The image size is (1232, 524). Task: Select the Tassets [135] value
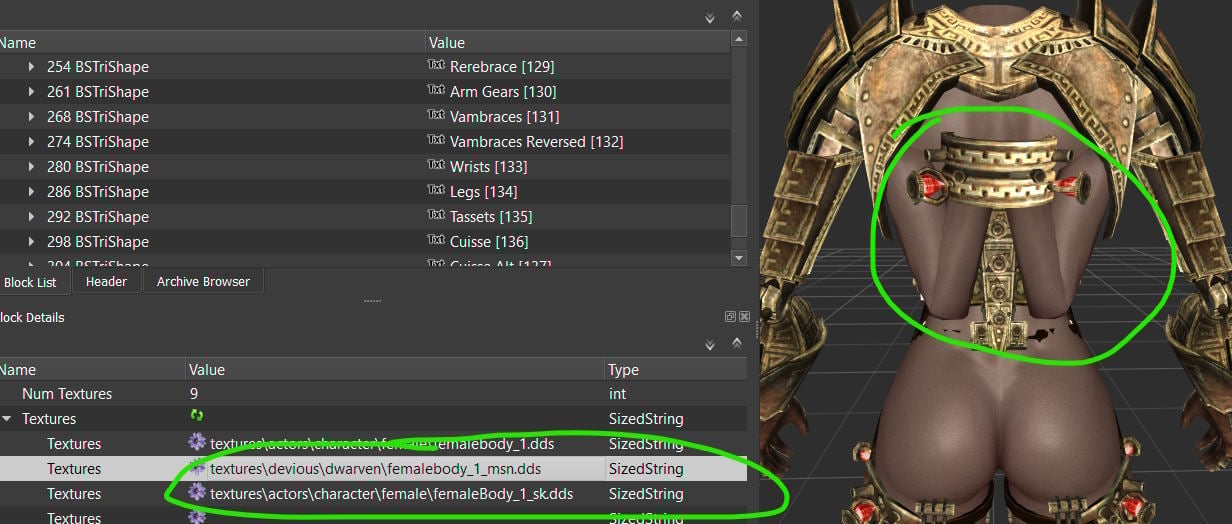point(491,217)
